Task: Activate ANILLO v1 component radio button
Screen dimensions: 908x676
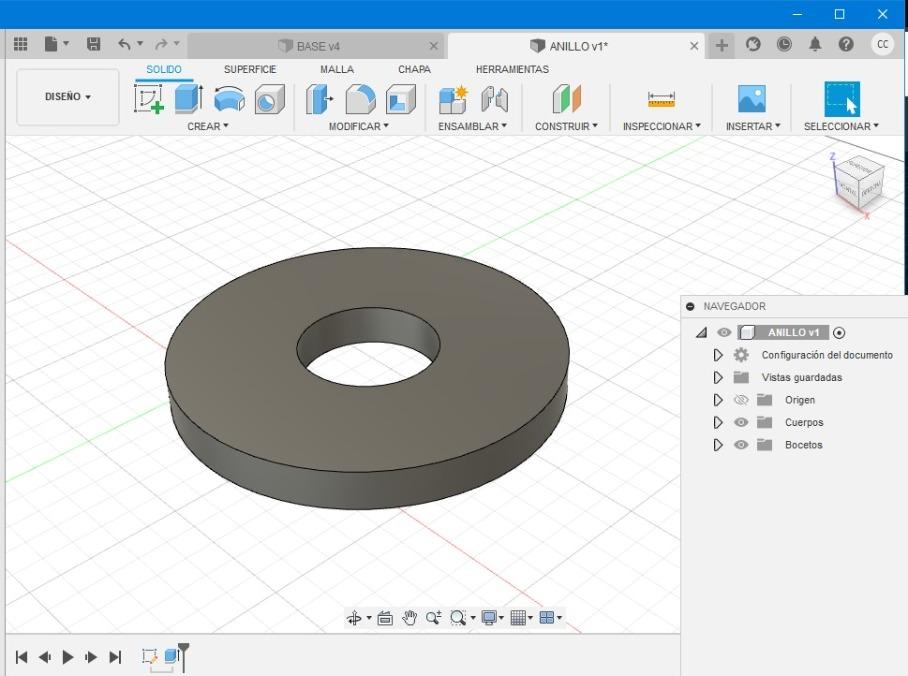Action: point(839,332)
